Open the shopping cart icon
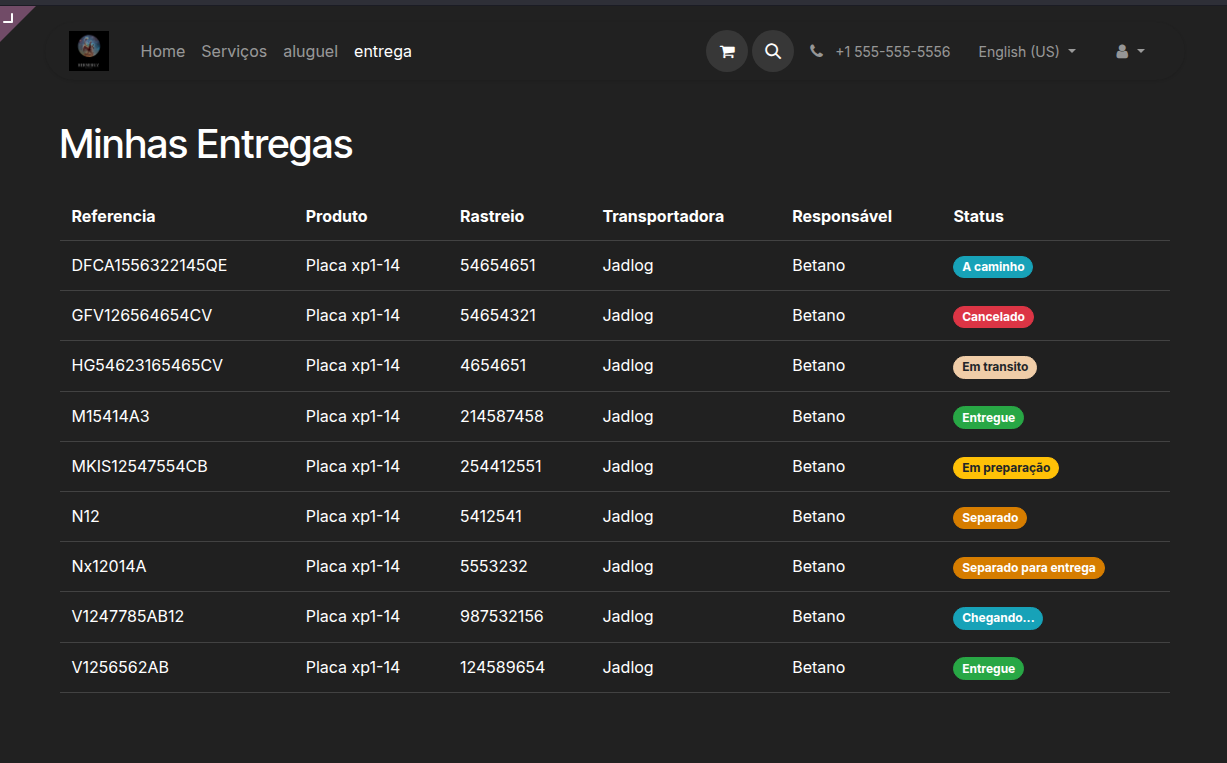Viewport: 1227px width, 763px height. [727, 51]
